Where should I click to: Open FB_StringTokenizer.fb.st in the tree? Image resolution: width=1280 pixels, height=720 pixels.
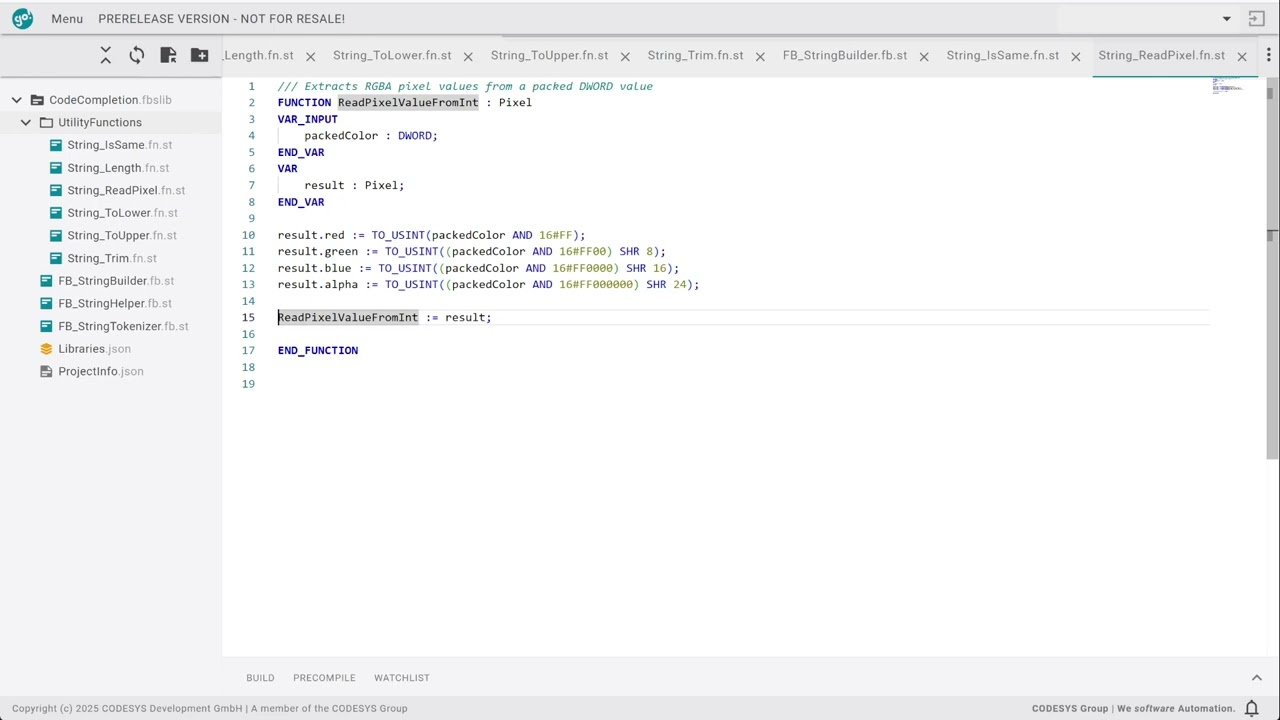tap(123, 326)
